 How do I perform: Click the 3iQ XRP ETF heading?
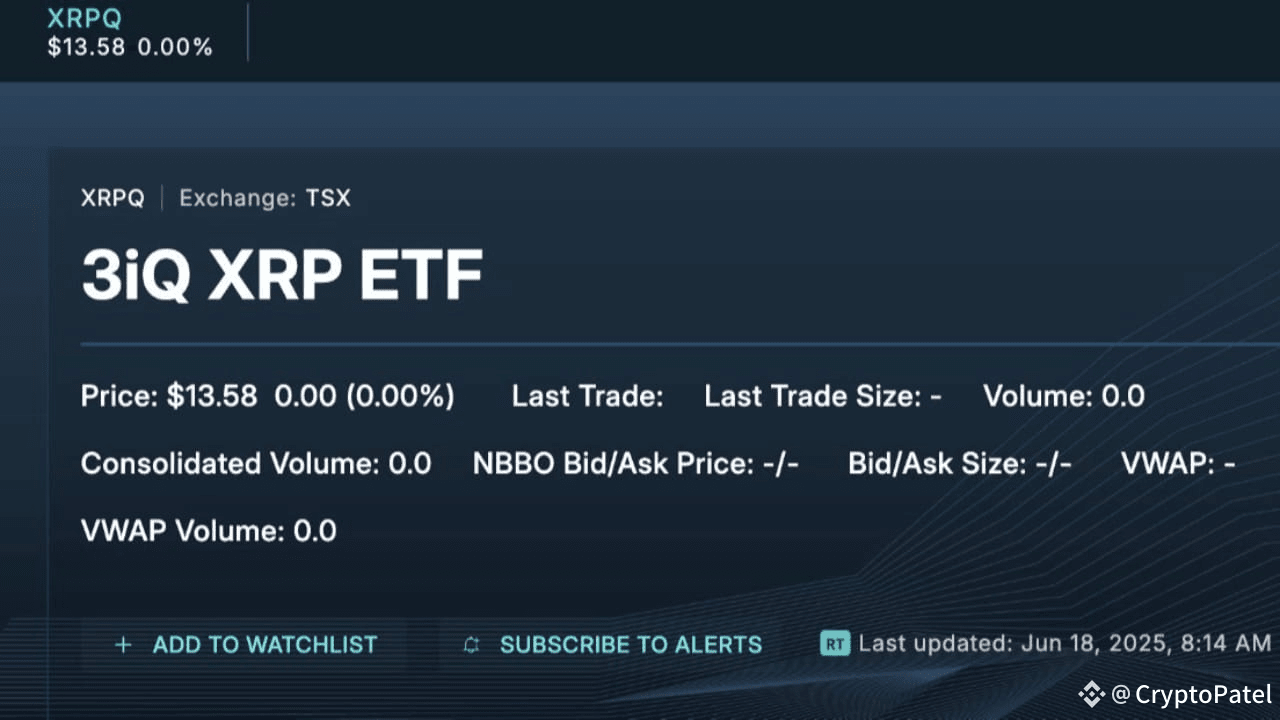[x=282, y=276]
